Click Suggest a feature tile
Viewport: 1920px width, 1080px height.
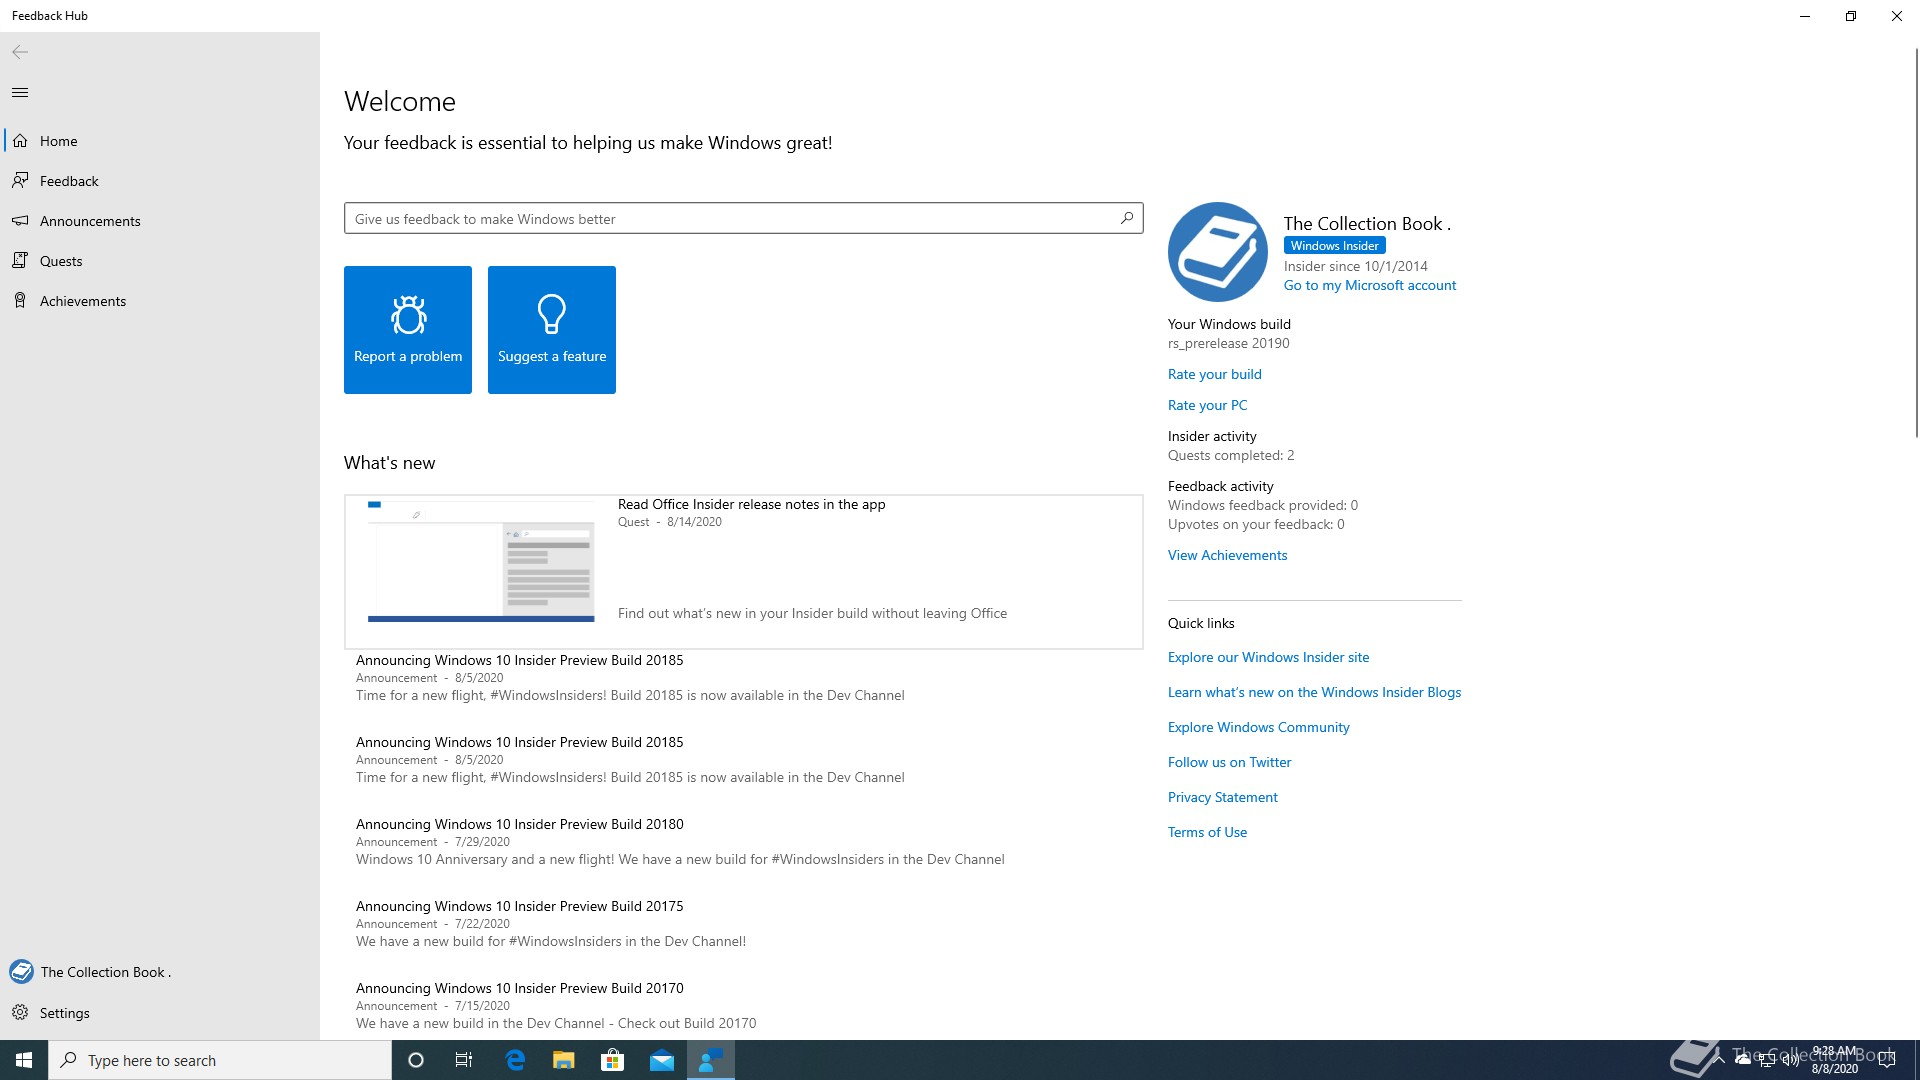[552, 330]
